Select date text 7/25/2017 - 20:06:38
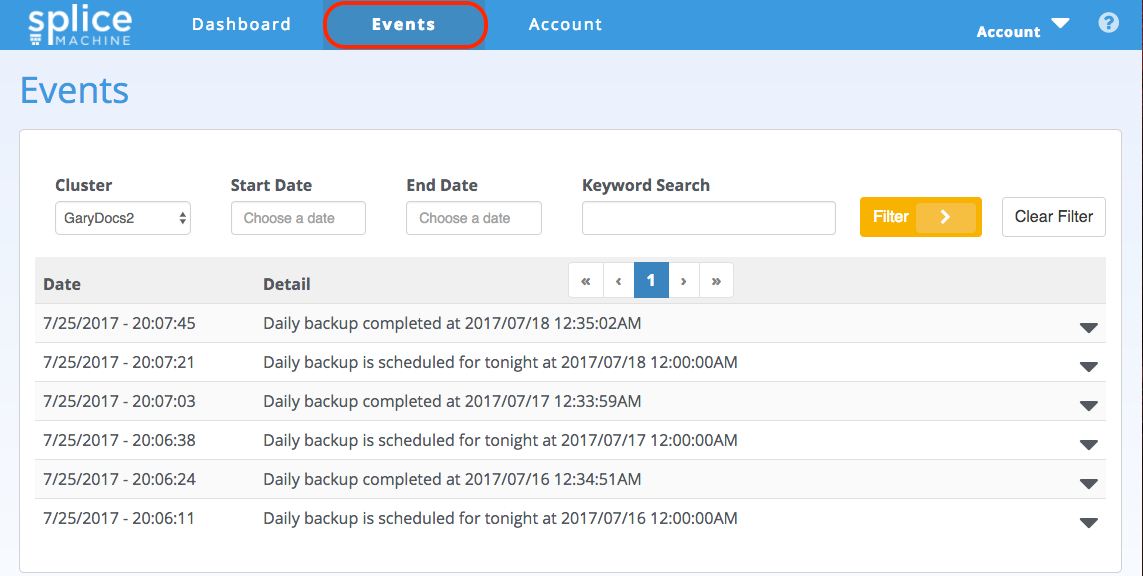Image resolution: width=1143 pixels, height=576 pixels. tap(120, 440)
